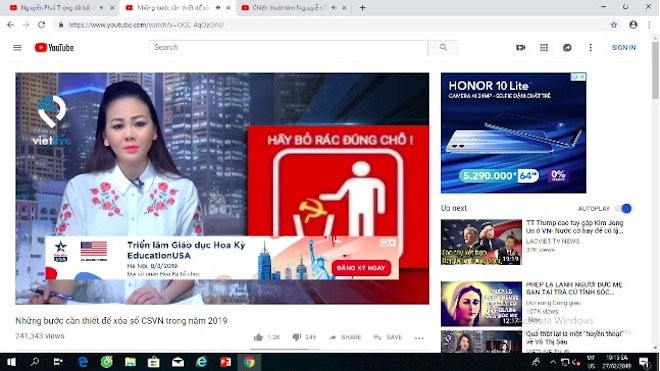Open Mail app from taskbar
The image size is (660, 371).
point(178,362)
